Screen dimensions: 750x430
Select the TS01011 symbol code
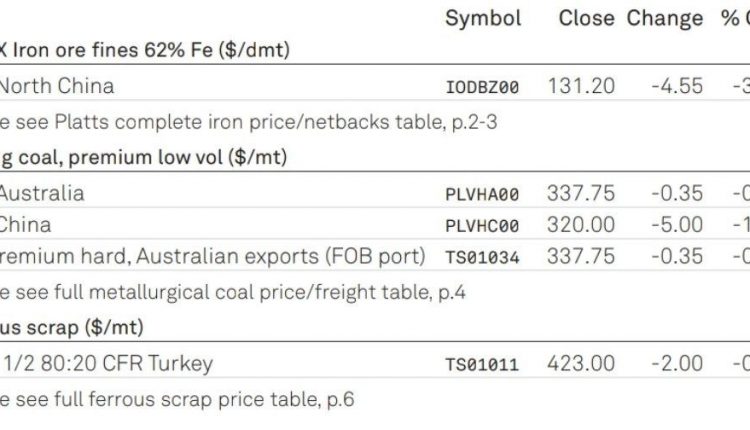pos(482,364)
